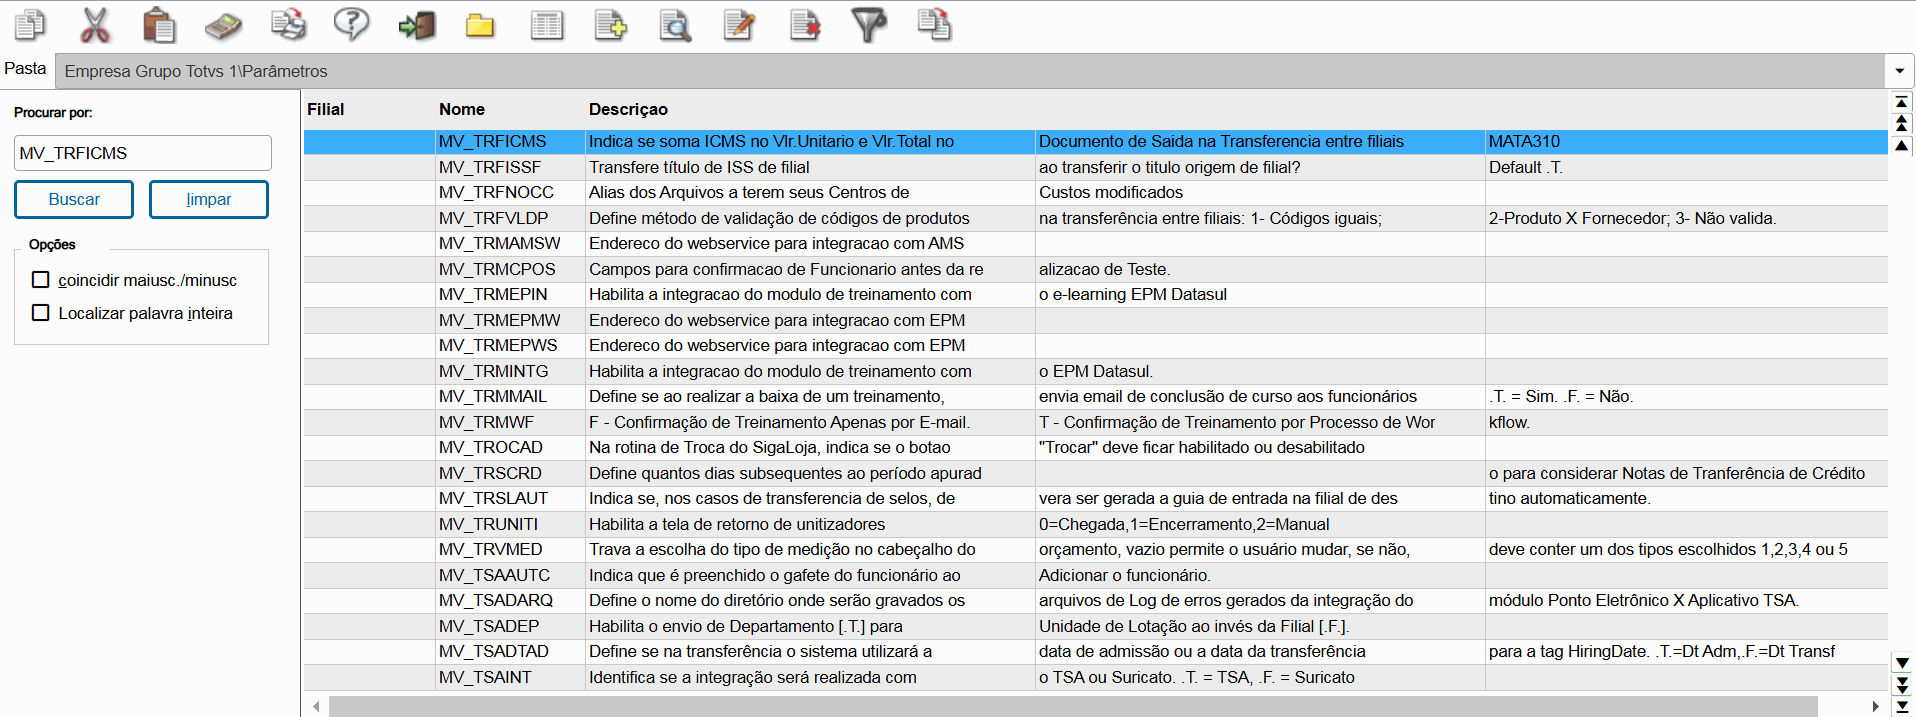The height and width of the screenshot is (717, 1916).
Task: Select the MV_TRFICMS row
Action: point(1096,141)
